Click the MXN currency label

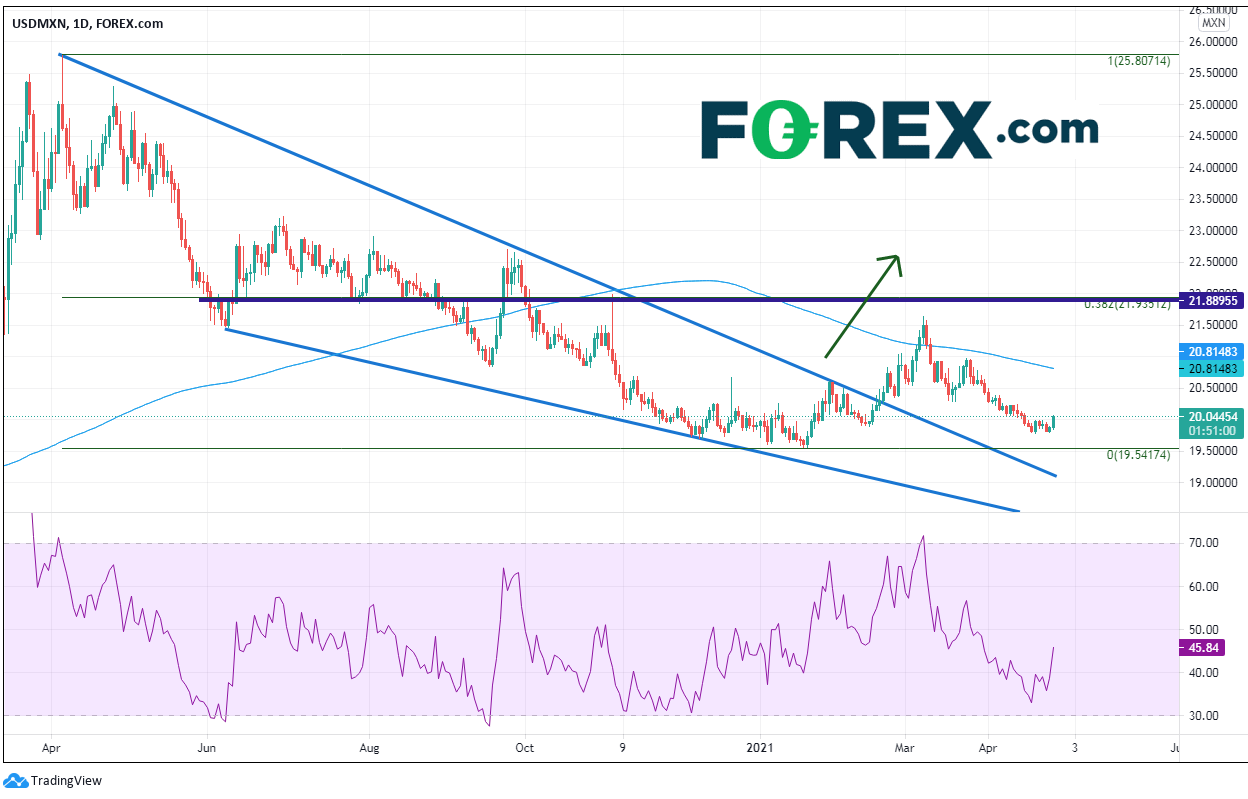1213,22
